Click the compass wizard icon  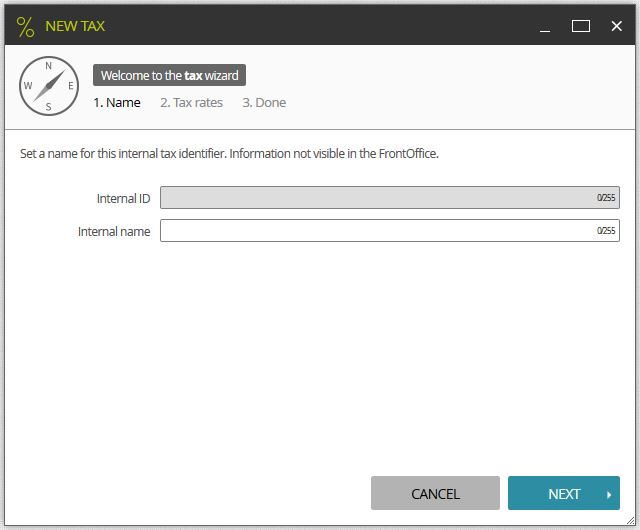pos(49,86)
